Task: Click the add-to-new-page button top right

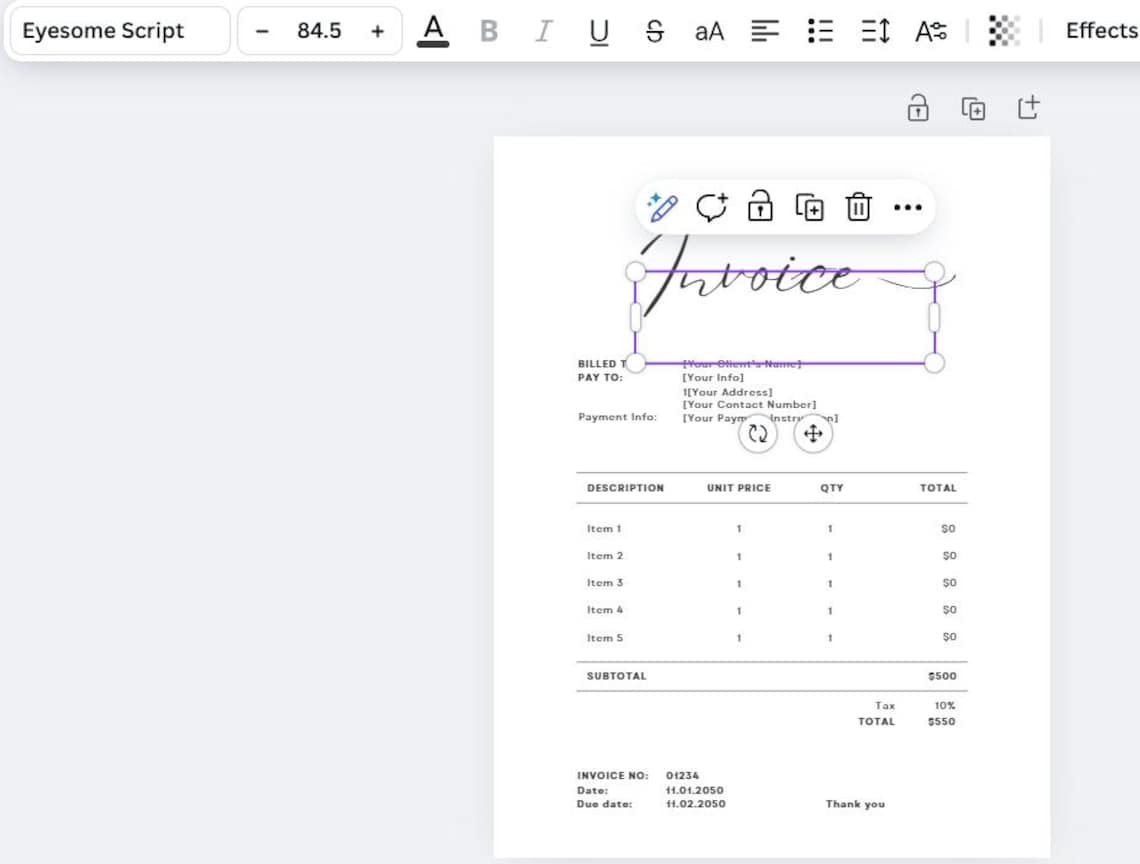Action: pos(1028,107)
